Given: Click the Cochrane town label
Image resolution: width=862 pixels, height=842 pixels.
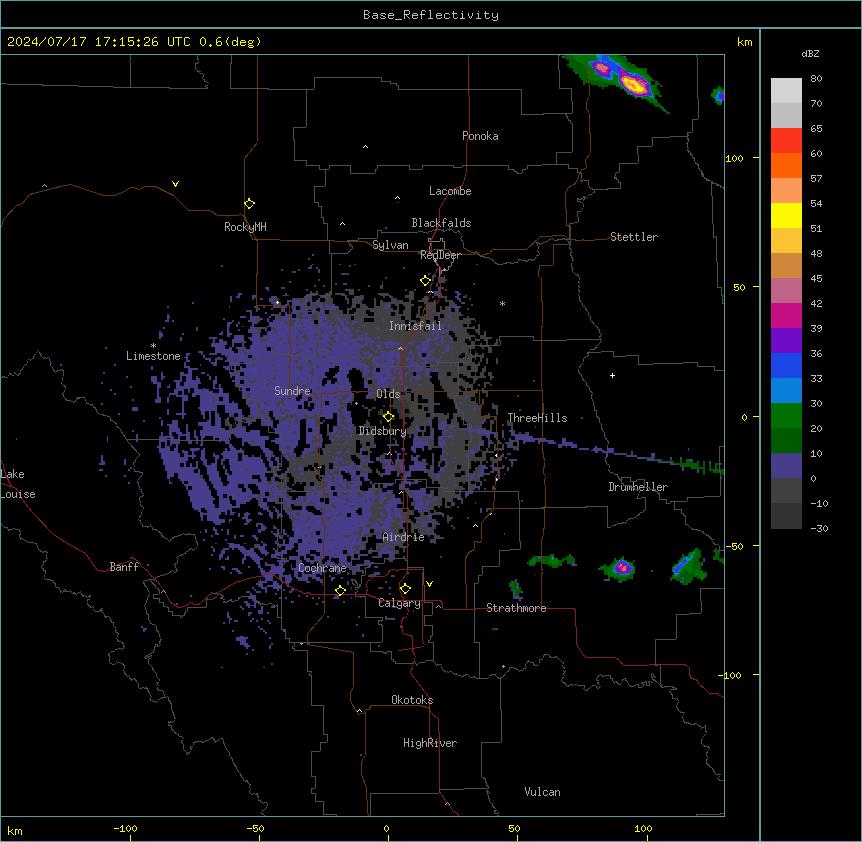Looking at the screenshot, I should point(322,568).
